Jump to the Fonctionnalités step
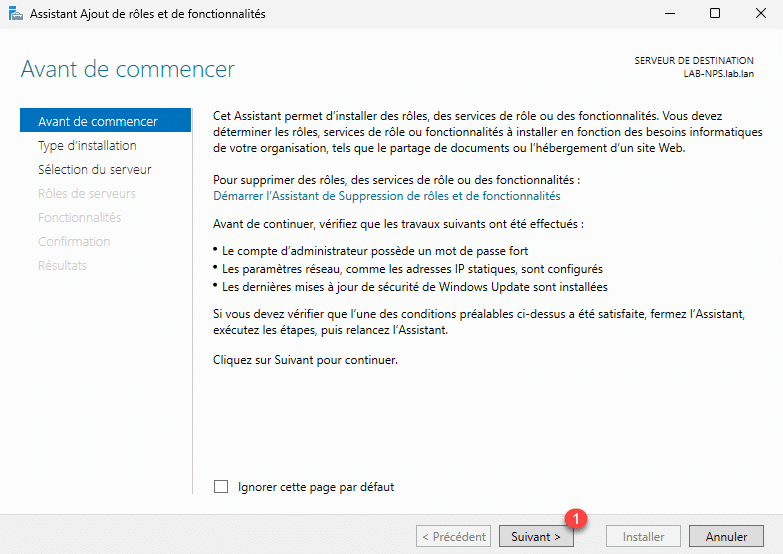 pyautogui.click(x=79, y=218)
